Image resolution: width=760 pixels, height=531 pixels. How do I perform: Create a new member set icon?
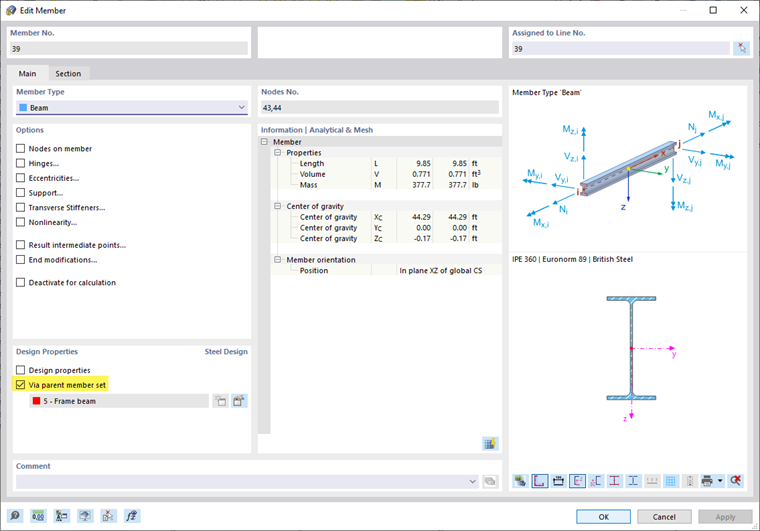pos(221,401)
